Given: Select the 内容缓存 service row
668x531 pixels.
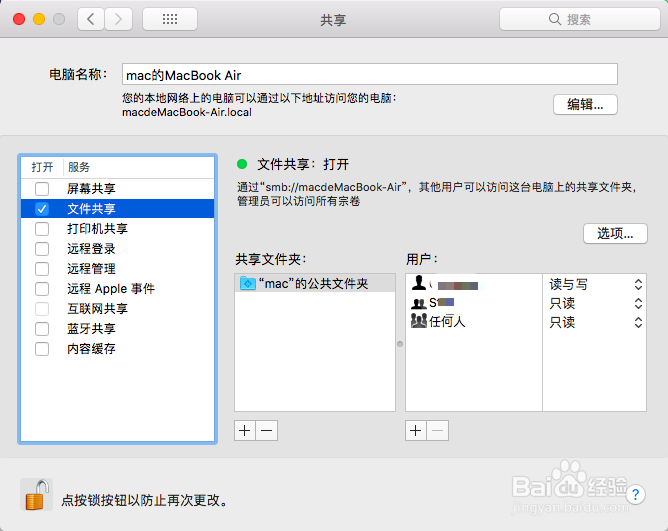Looking at the screenshot, I should pos(118,349).
